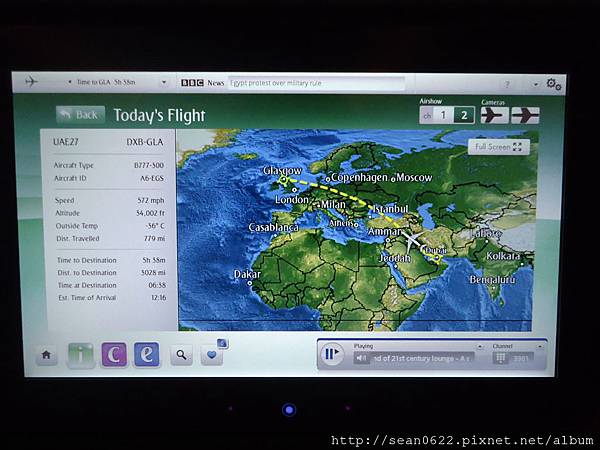600x450 pixels.
Task: Switch Airshow to channel 1
Action: pos(443,115)
